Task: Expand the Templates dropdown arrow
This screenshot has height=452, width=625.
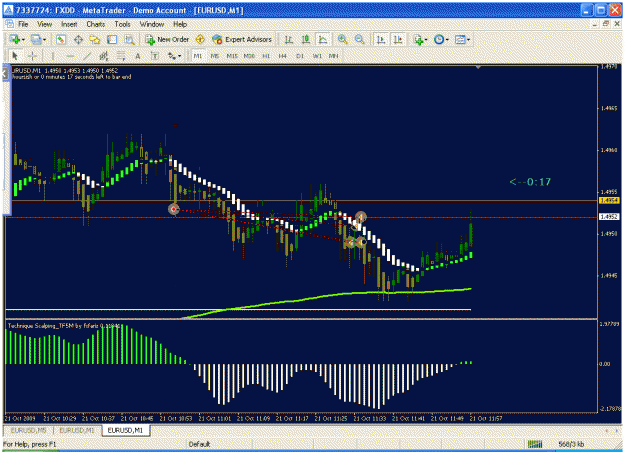Action: point(468,39)
